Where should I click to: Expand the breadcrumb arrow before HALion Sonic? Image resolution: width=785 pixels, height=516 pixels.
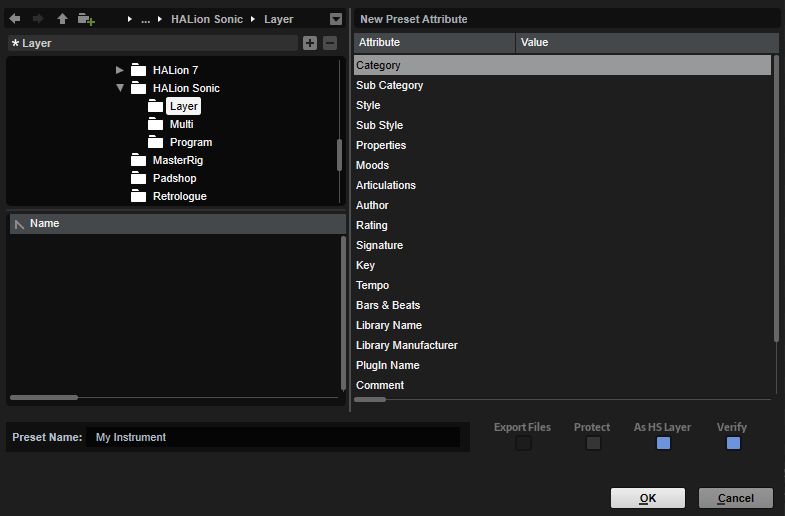pos(160,19)
